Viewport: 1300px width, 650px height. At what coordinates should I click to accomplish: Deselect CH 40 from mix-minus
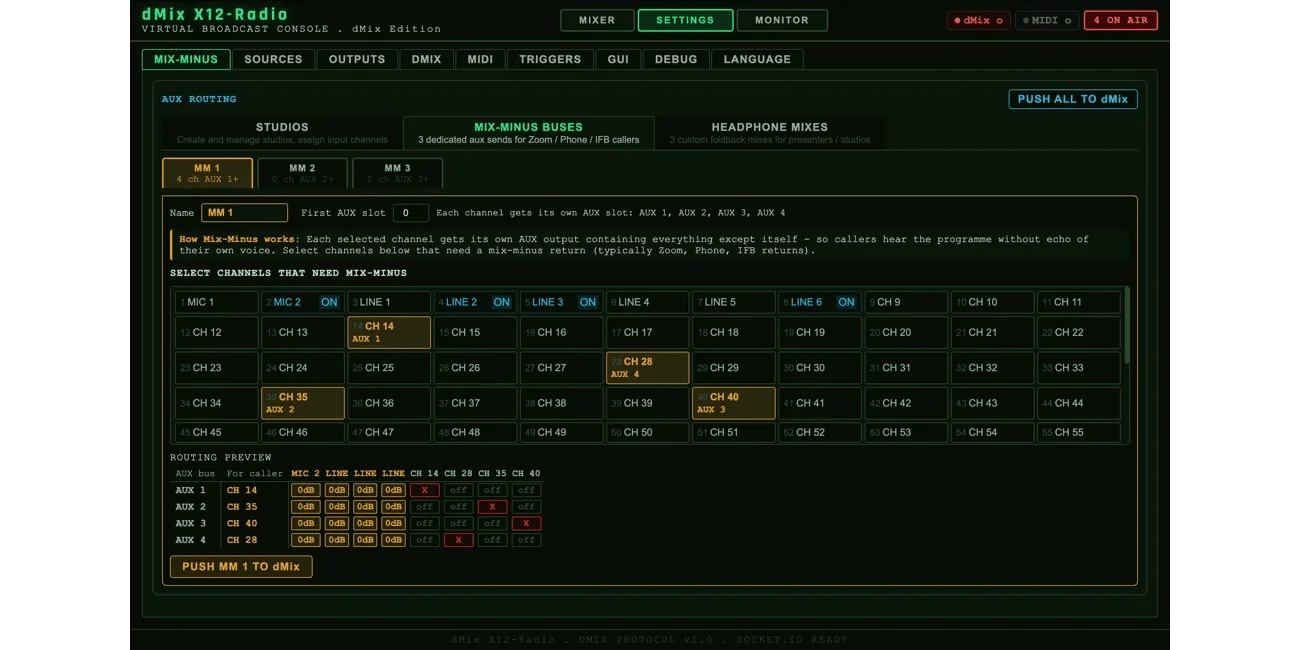click(733, 403)
